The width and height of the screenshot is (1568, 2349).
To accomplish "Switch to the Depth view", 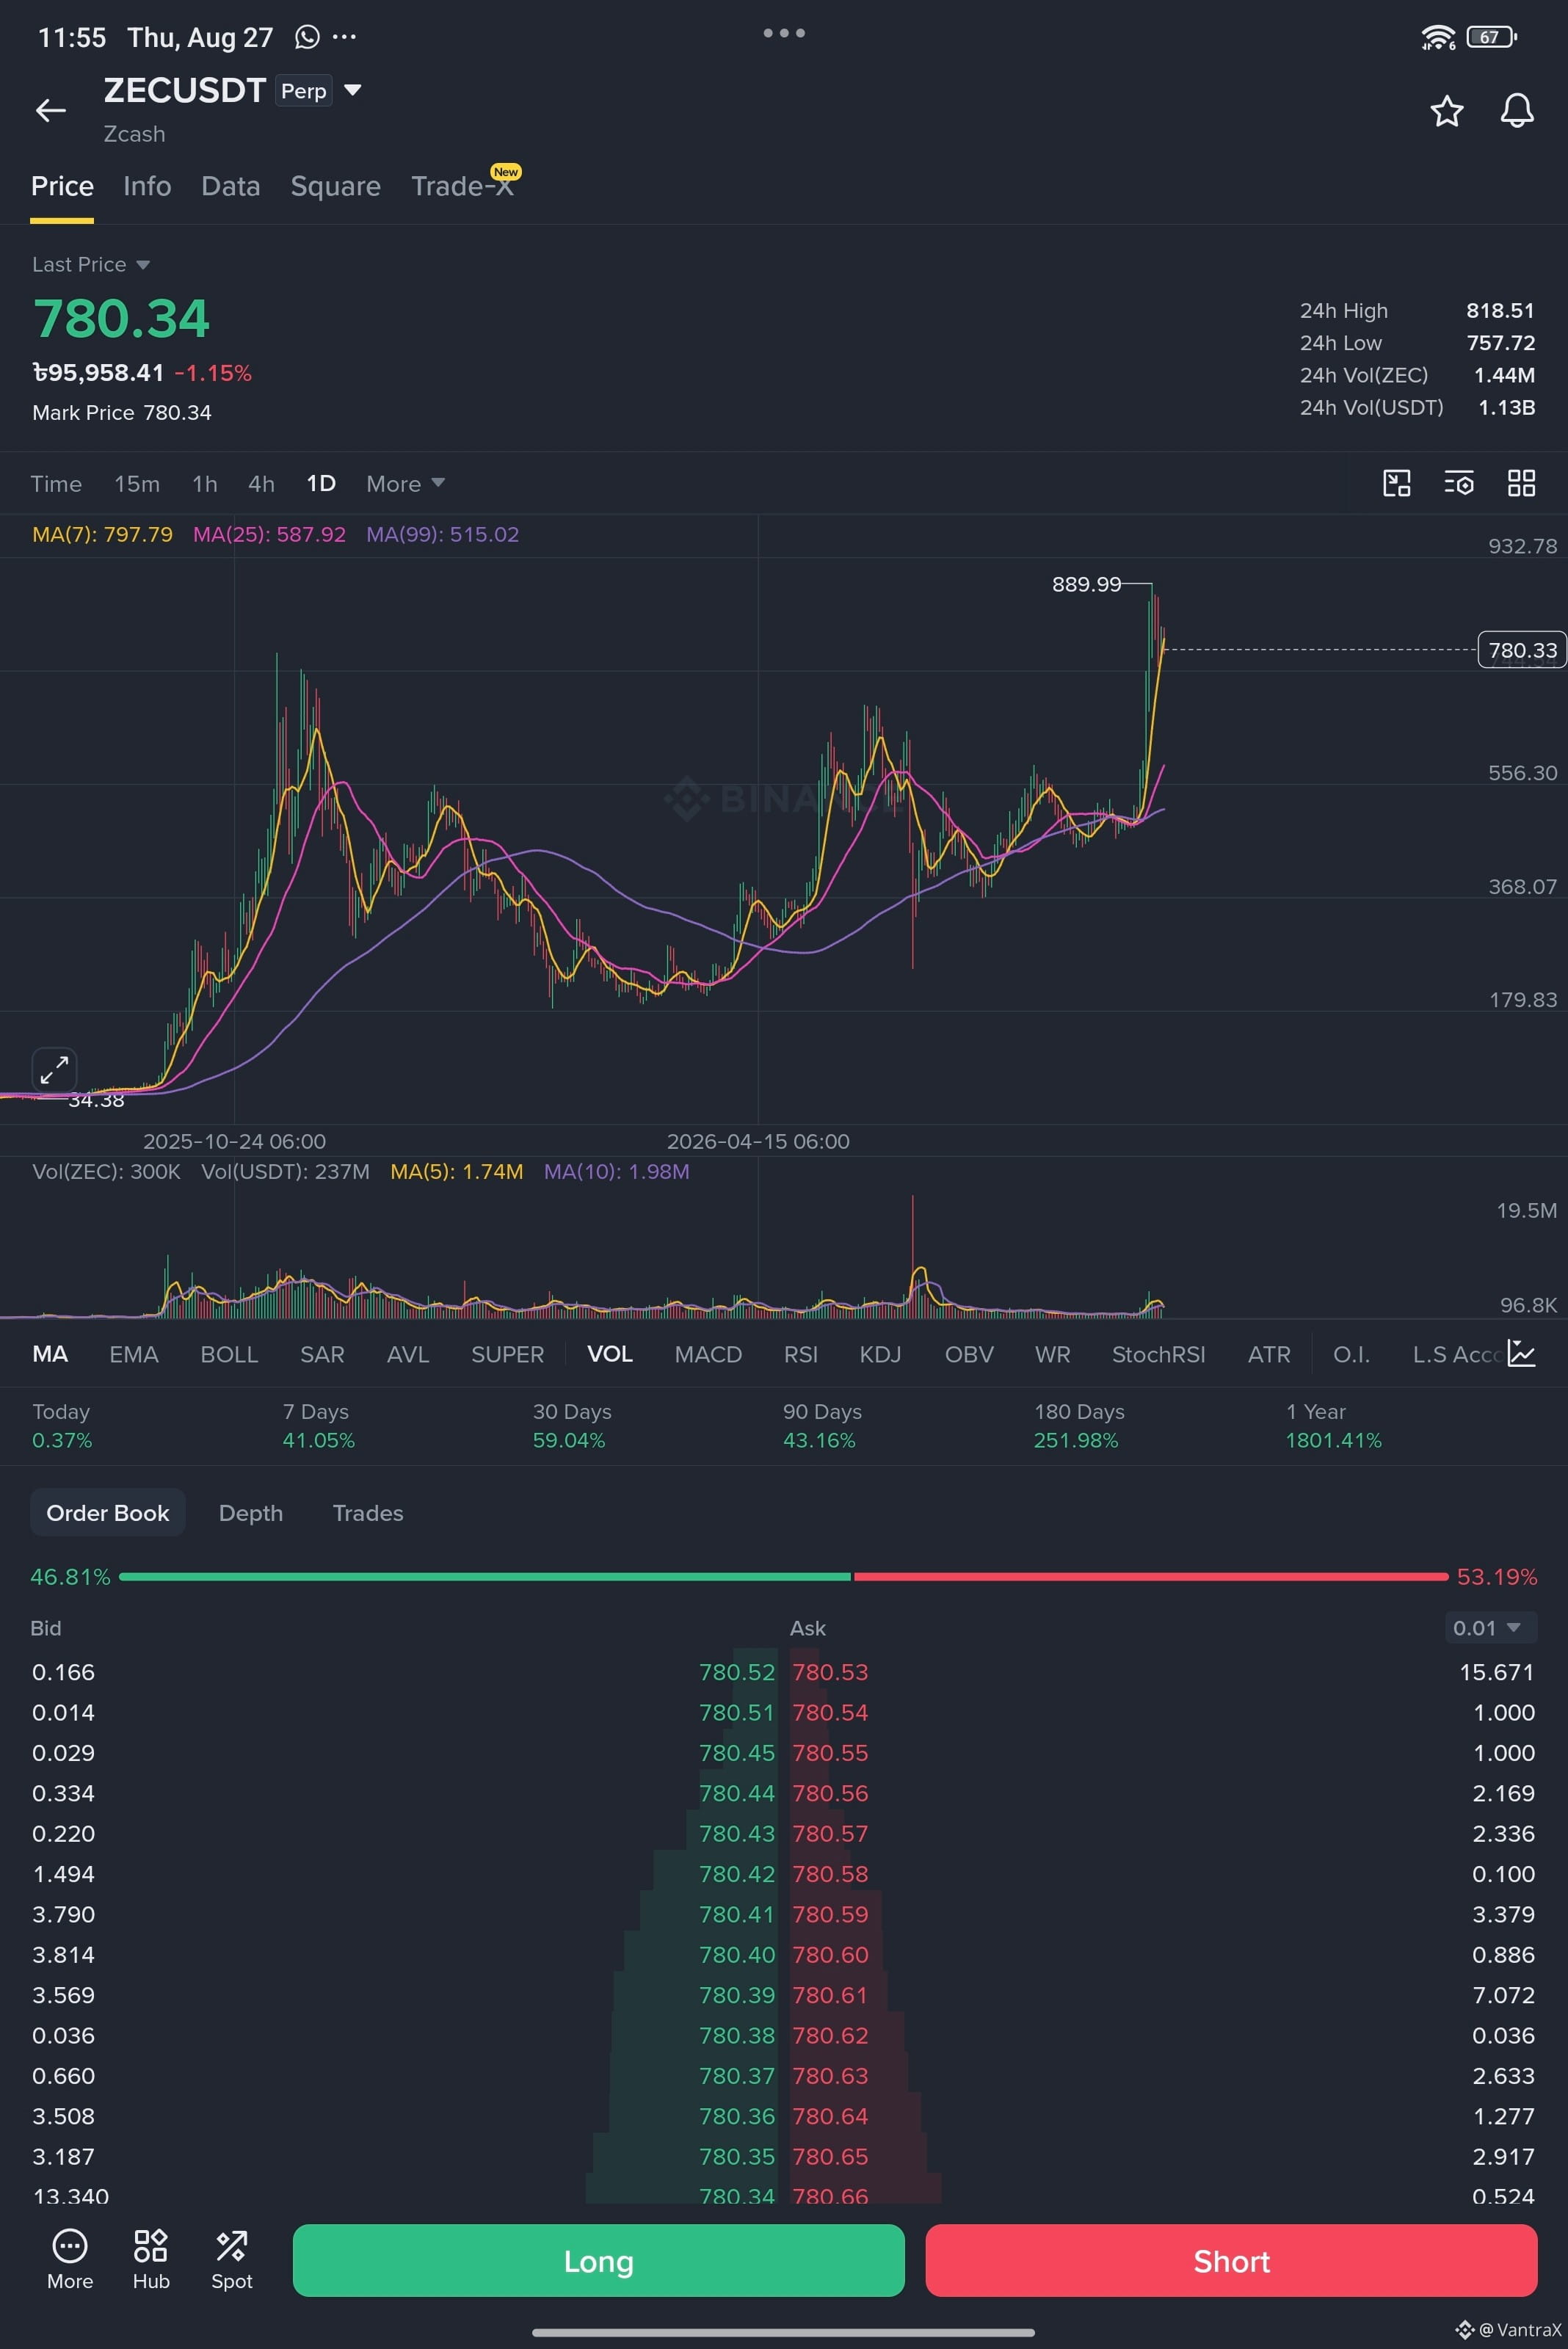I will (251, 1513).
